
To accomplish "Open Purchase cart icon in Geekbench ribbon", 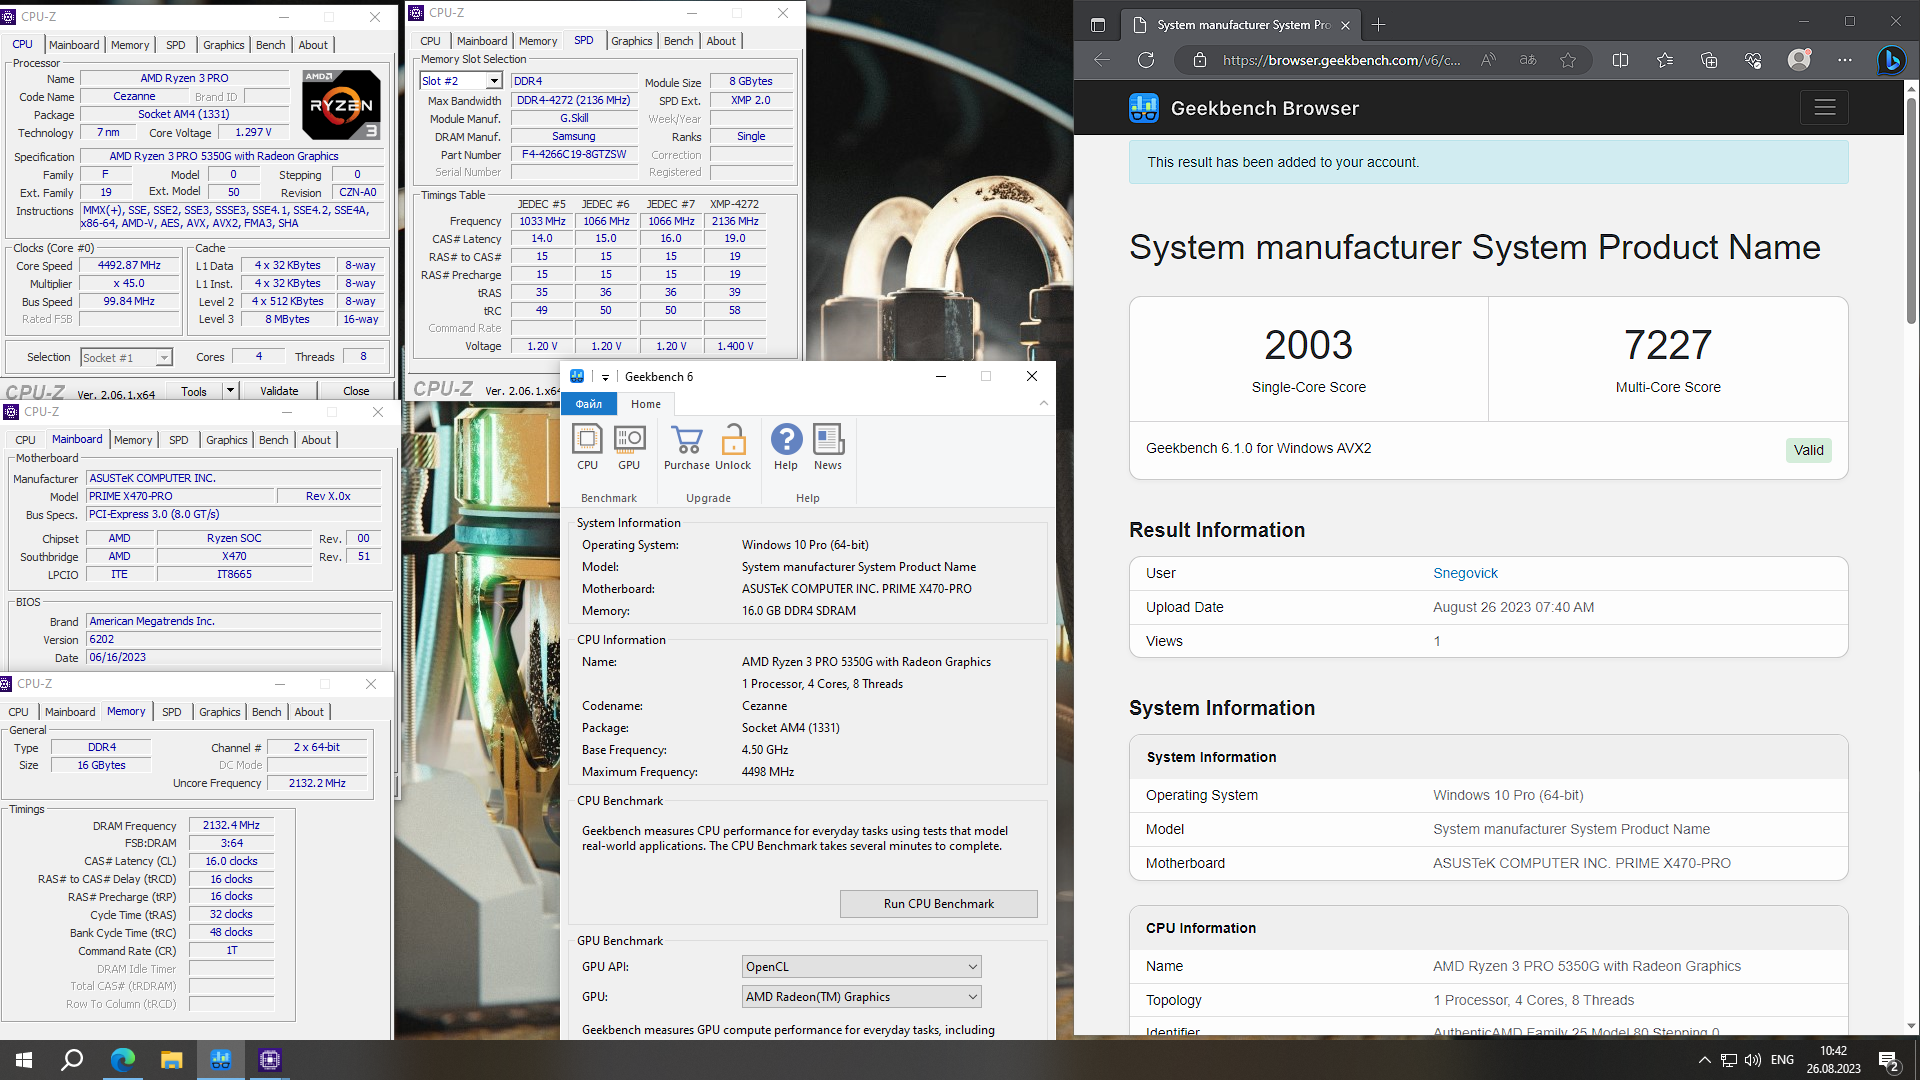I will (687, 447).
